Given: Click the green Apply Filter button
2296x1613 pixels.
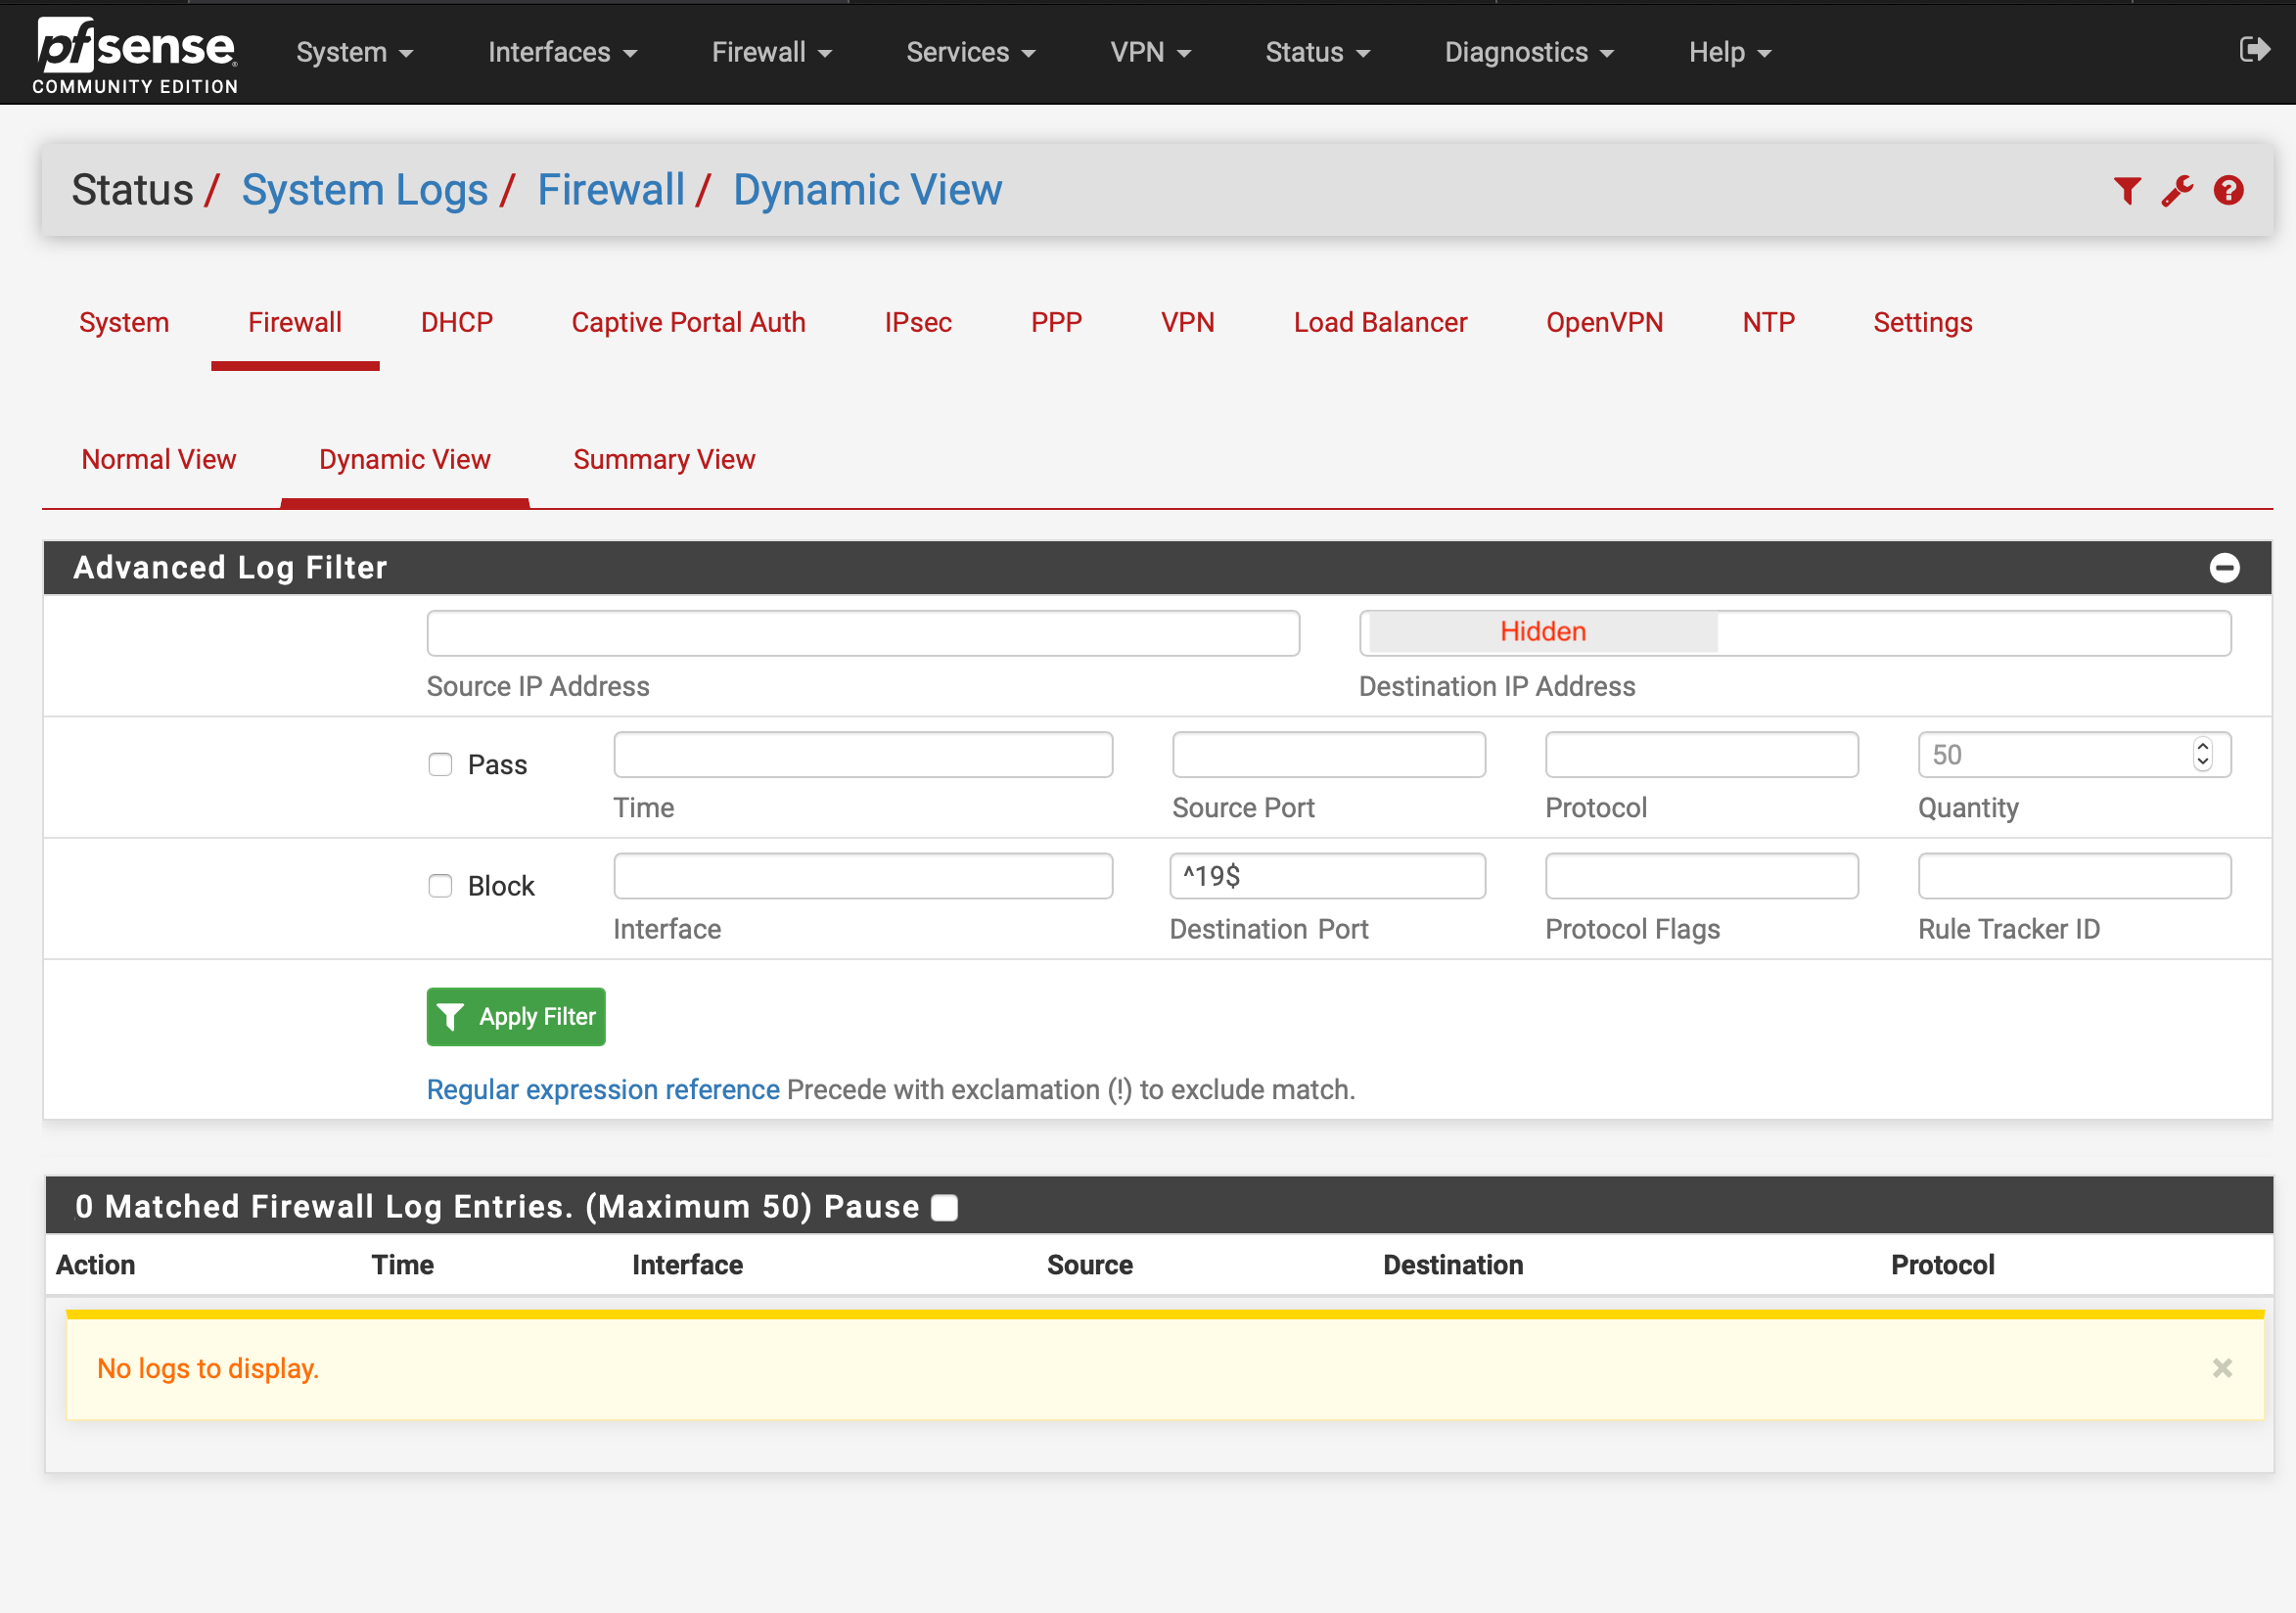Looking at the screenshot, I should coord(516,1017).
